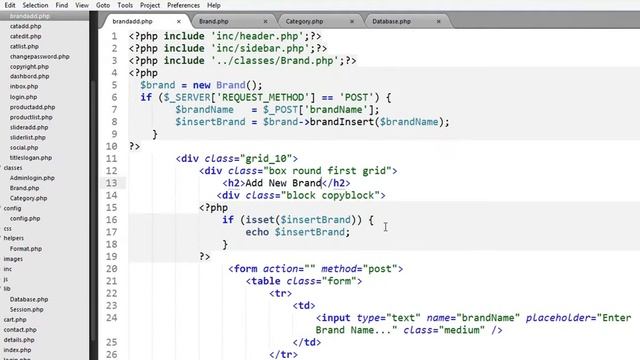Open sliderlist.php from the sidebar
640x360 pixels.
(x=28, y=138)
